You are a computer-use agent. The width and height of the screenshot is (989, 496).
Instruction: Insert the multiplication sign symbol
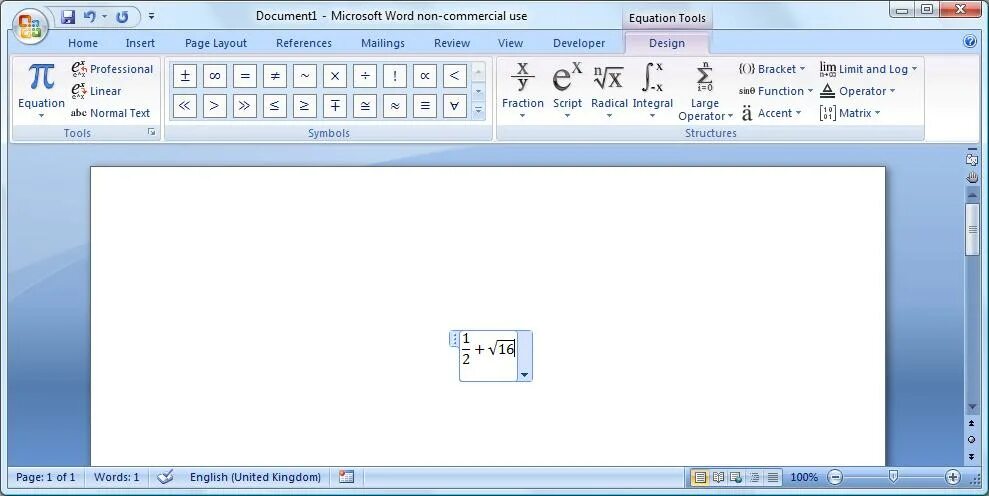pos(335,76)
